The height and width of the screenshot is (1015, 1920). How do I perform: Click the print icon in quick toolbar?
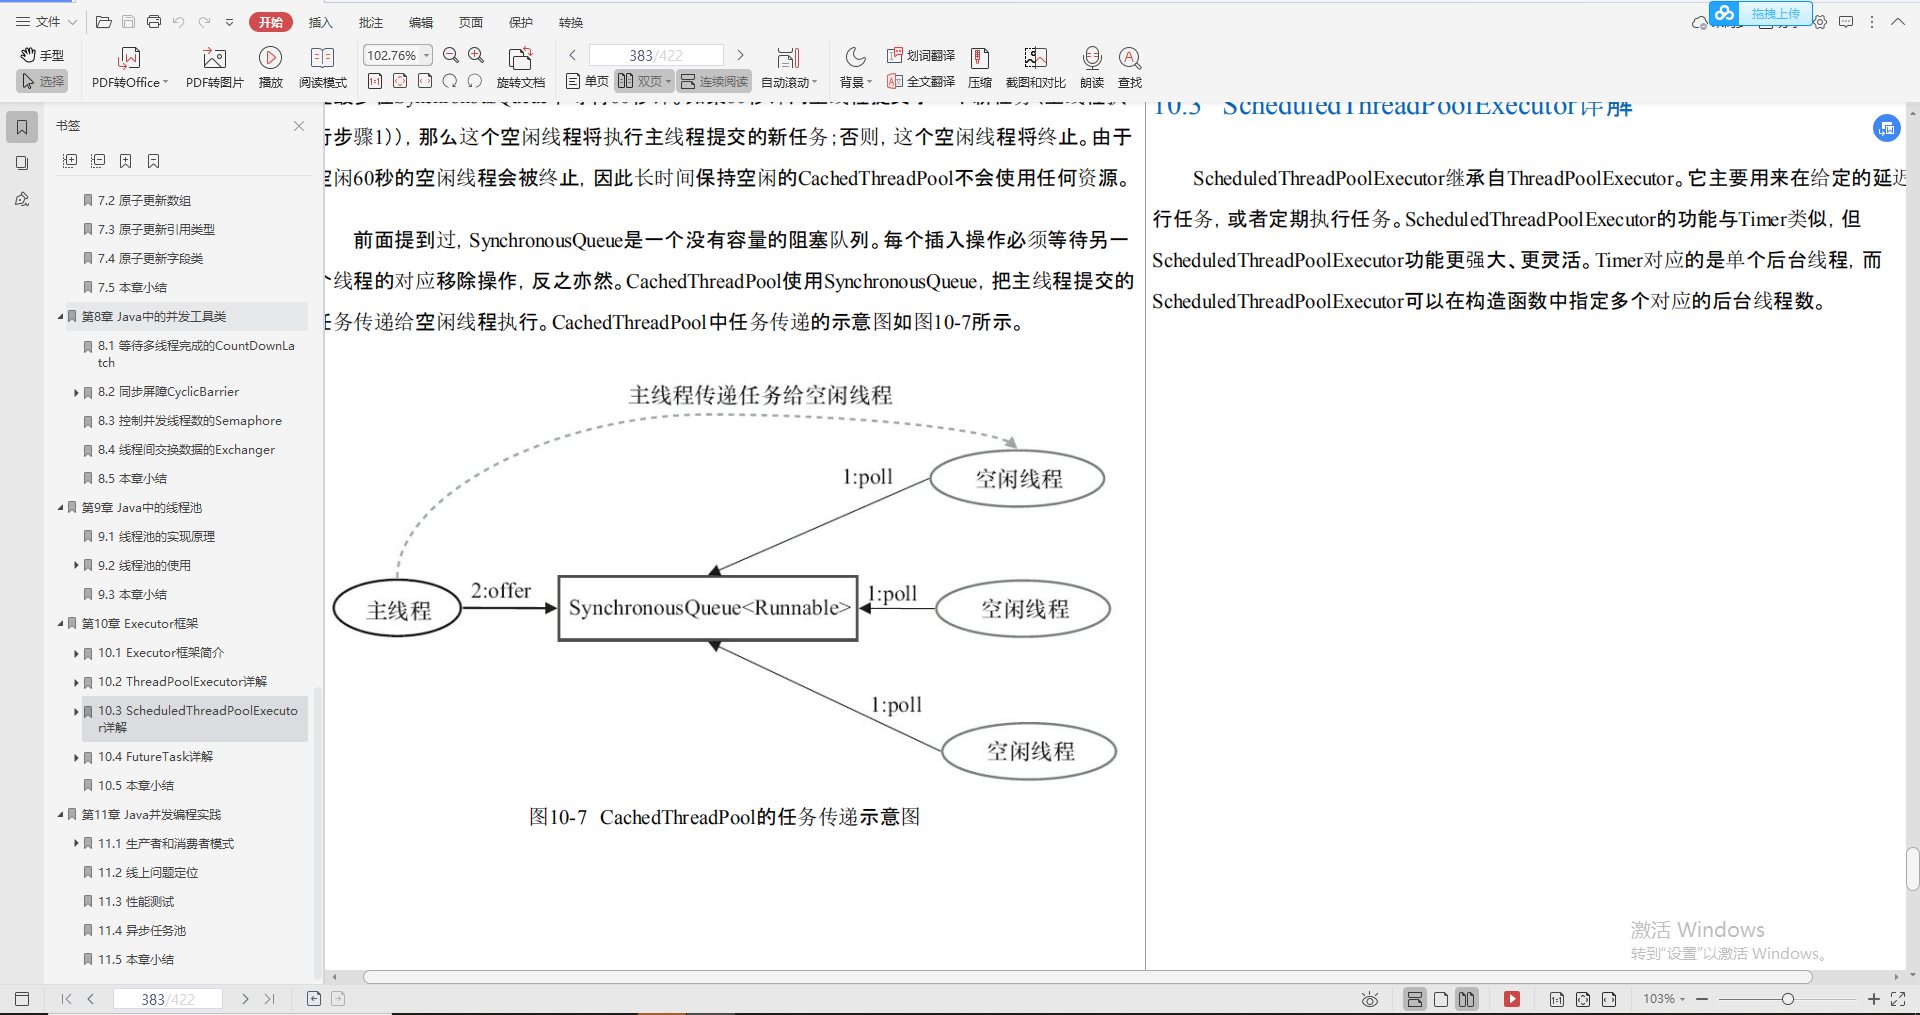point(153,21)
